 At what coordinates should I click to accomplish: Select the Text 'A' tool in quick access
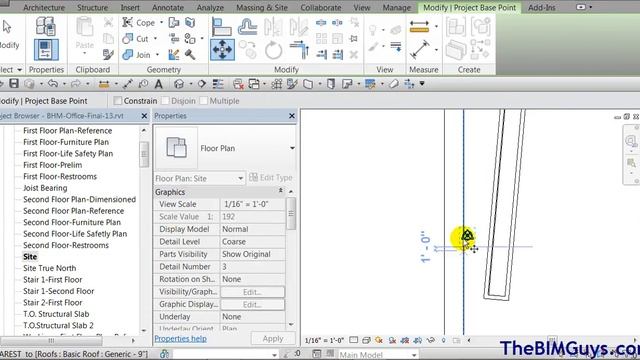[159, 84]
